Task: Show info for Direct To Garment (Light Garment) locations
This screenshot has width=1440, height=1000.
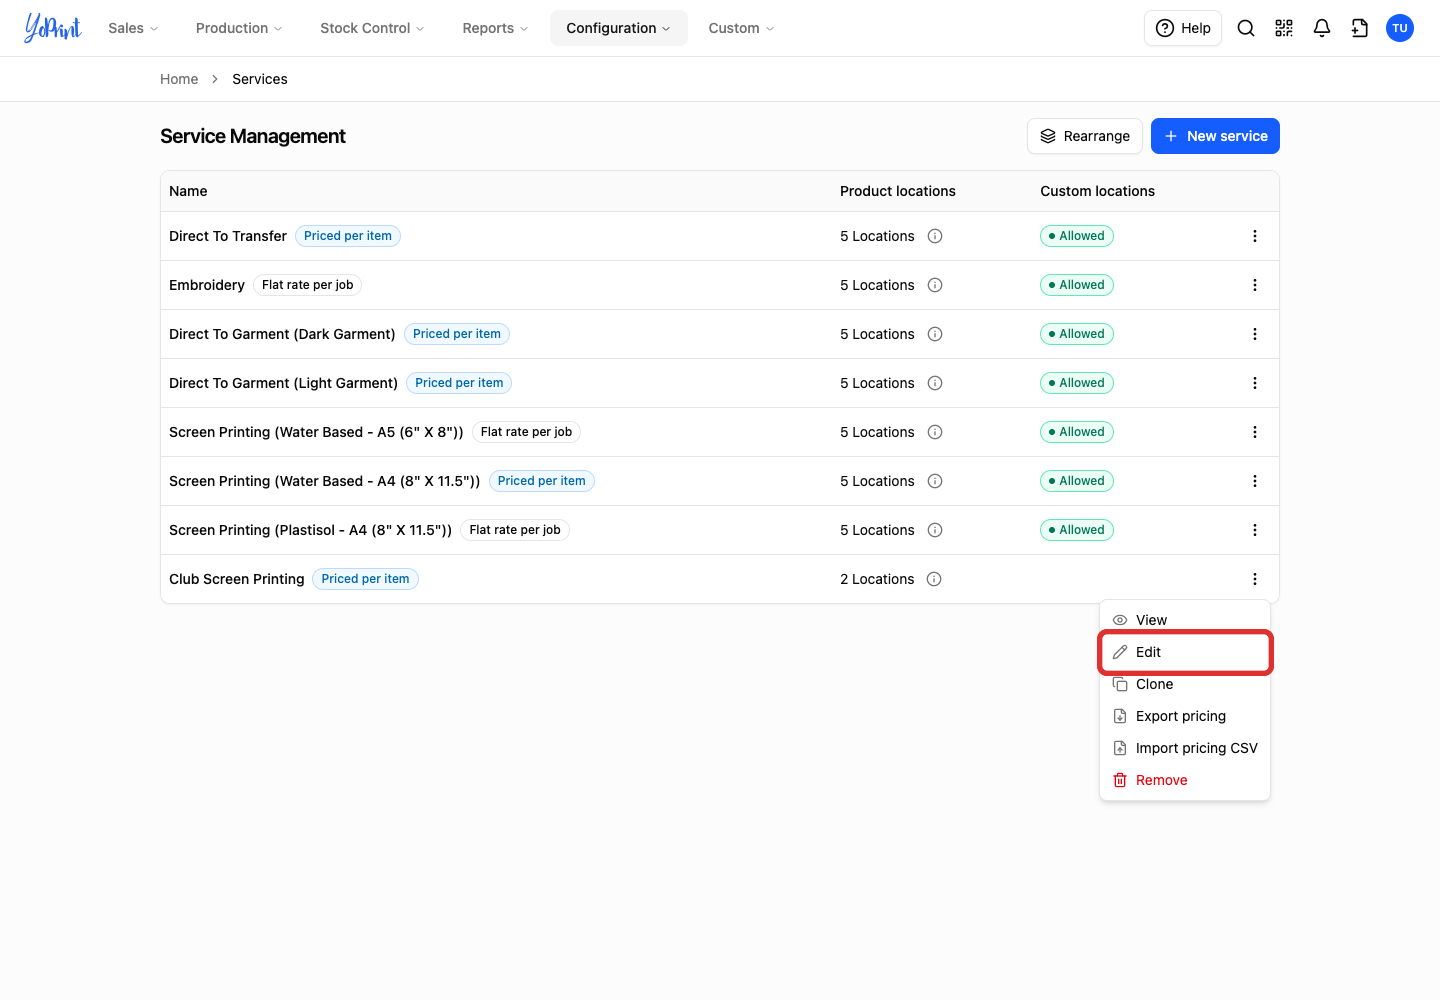Action: 935,383
